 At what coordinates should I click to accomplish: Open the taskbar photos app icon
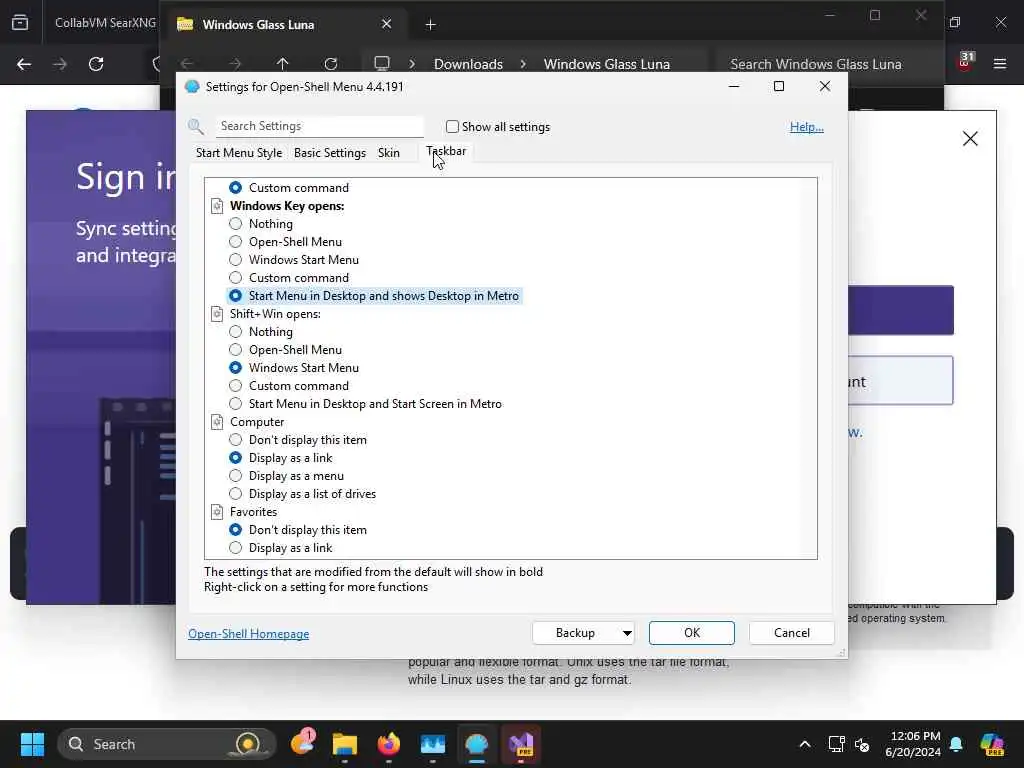click(432, 744)
